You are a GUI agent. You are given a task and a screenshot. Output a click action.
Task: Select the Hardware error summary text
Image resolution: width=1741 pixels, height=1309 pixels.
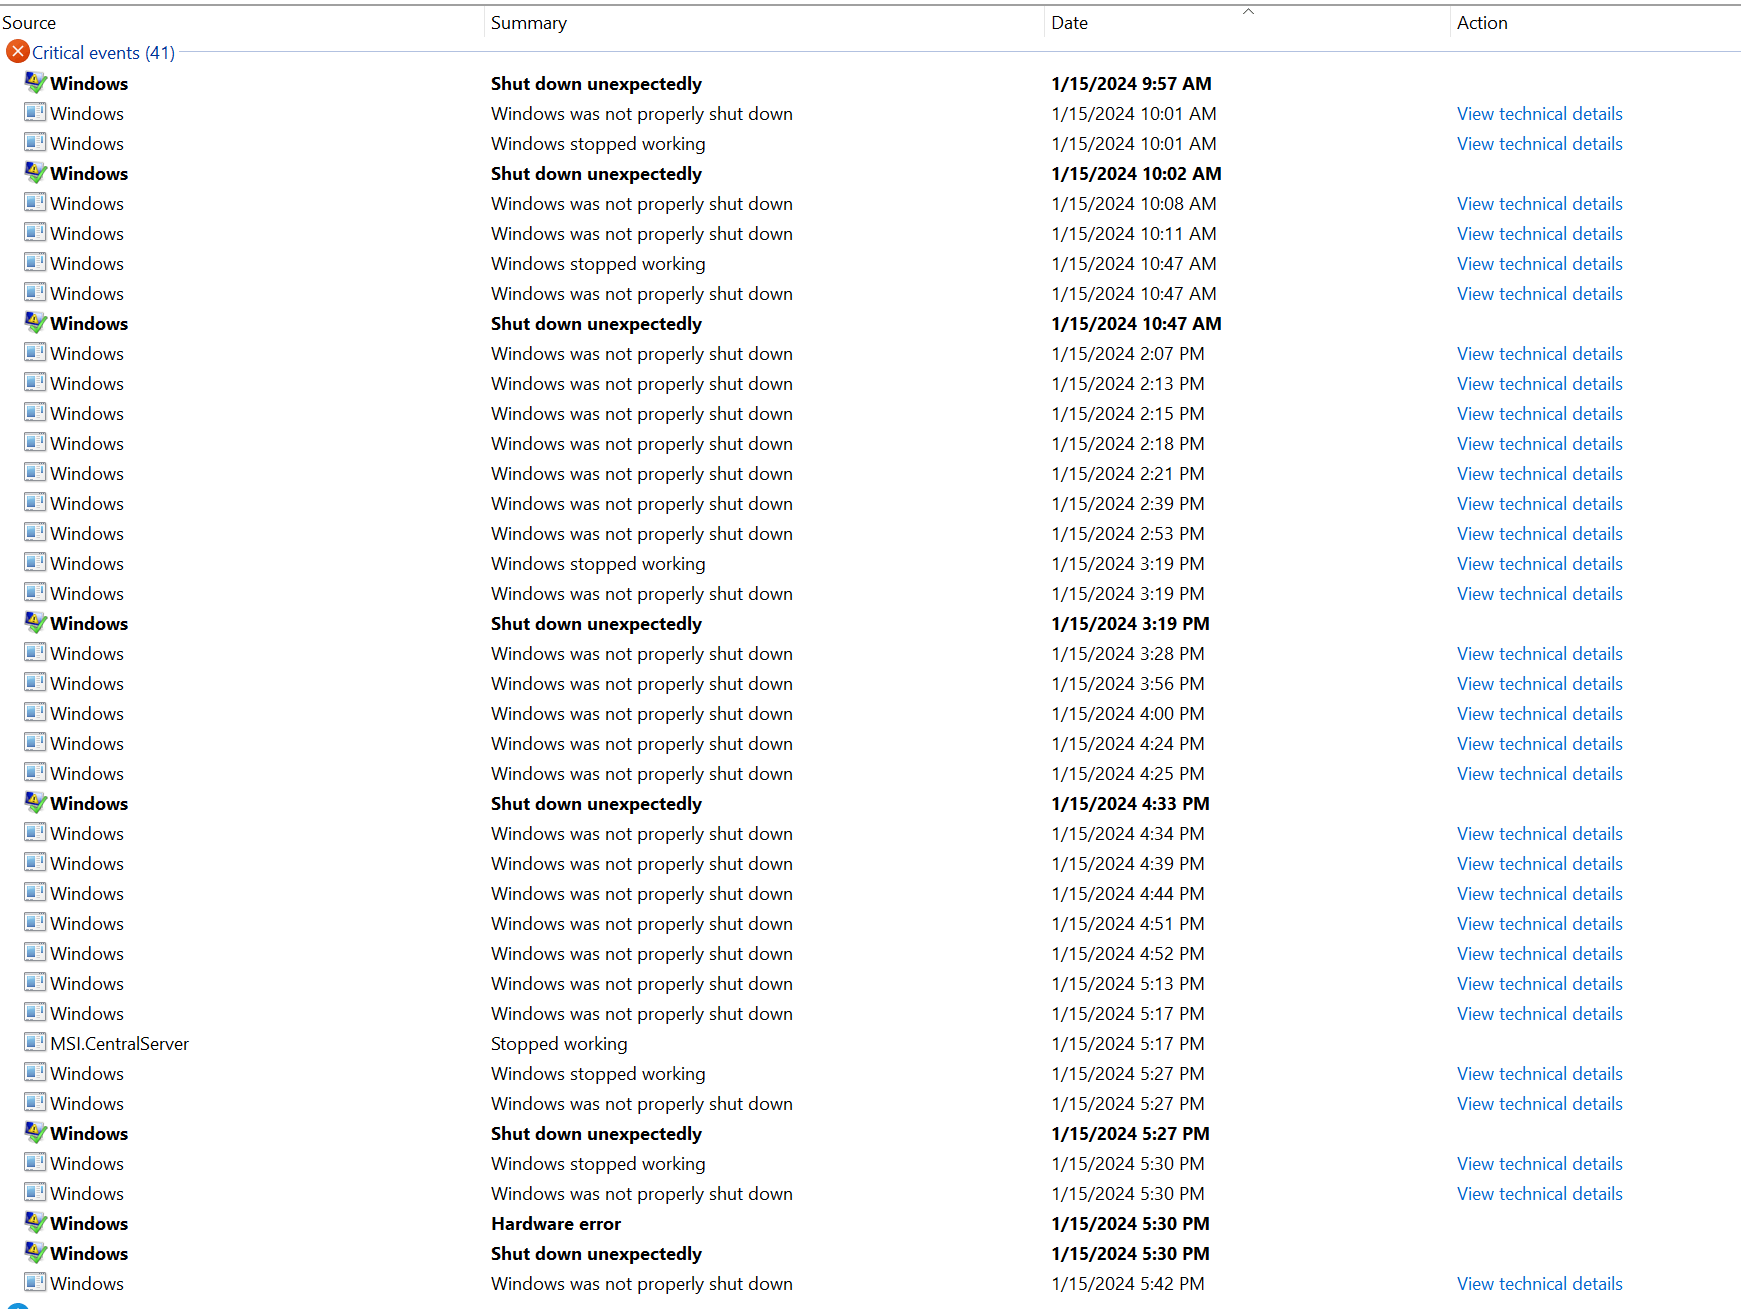tap(556, 1224)
